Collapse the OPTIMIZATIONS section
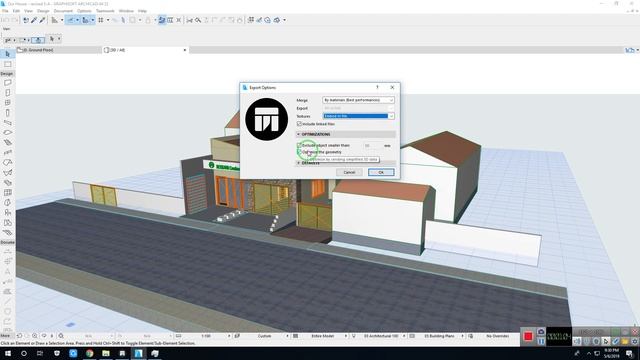This screenshot has width=640, height=360. click(x=298, y=134)
